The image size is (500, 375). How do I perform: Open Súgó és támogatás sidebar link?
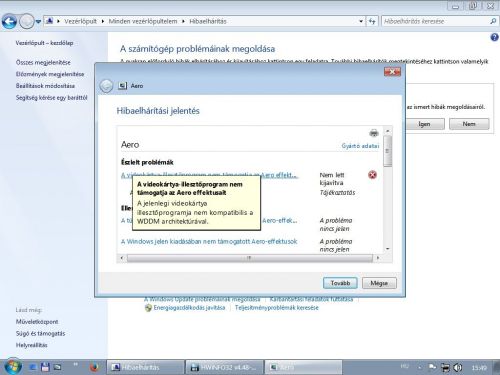click(x=40, y=333)
